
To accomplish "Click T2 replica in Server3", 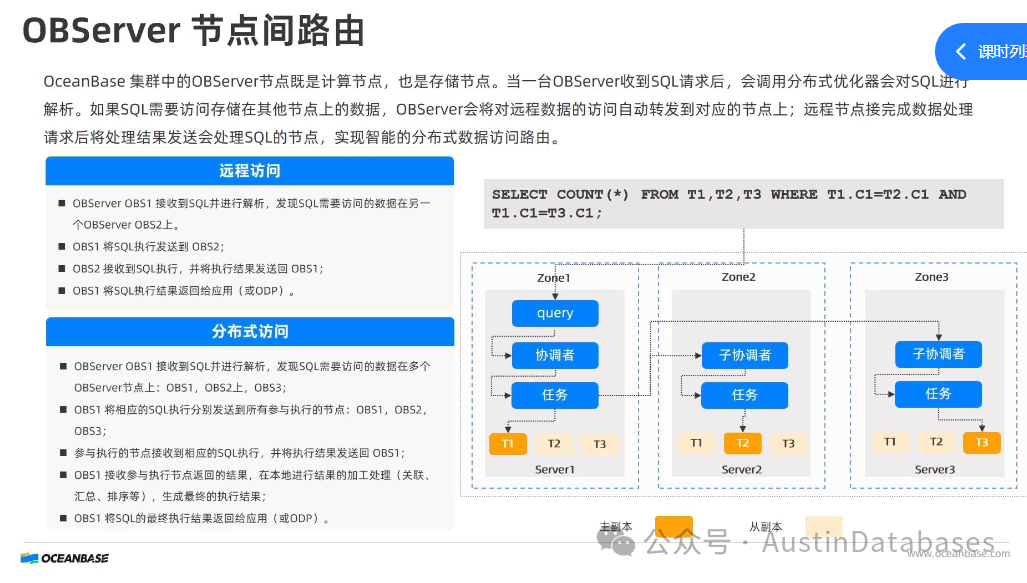I will point(936,442).
